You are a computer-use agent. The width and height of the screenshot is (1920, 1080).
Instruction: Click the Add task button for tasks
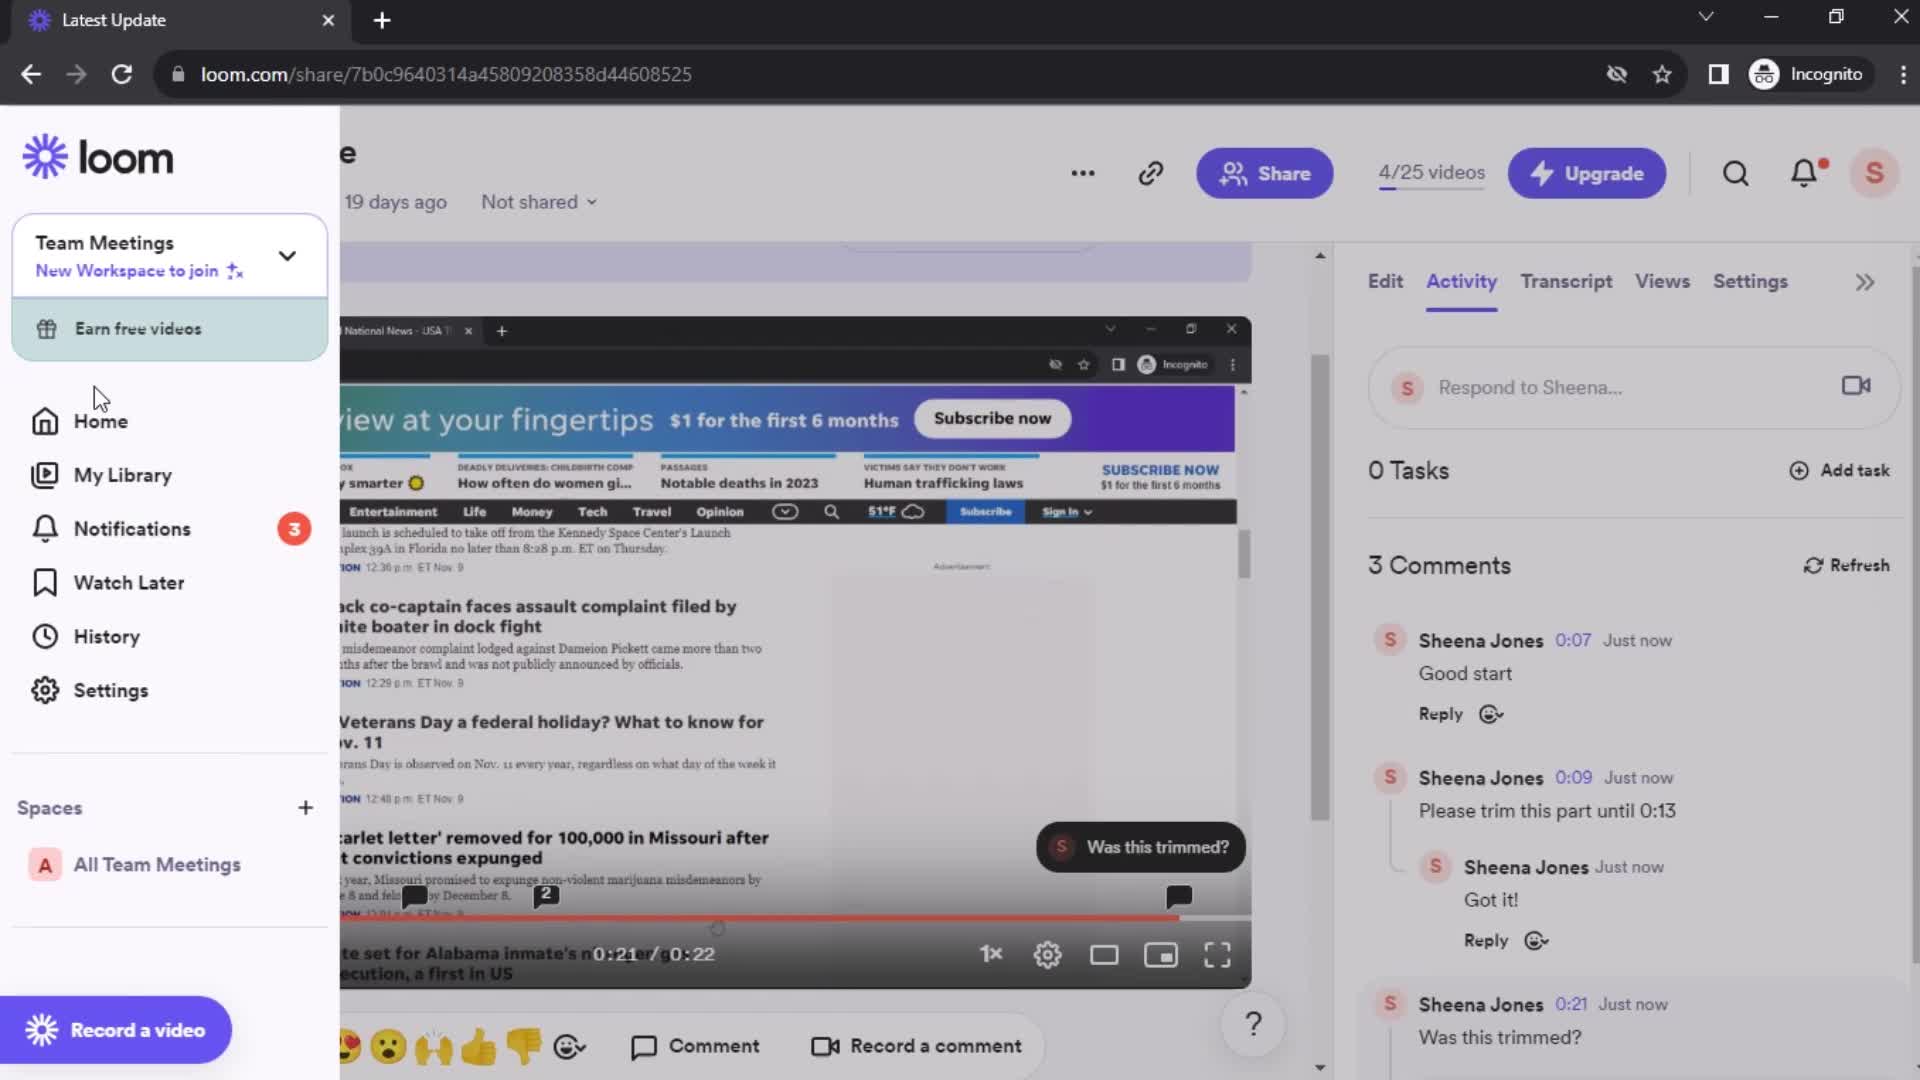[x=1841, y=471]
